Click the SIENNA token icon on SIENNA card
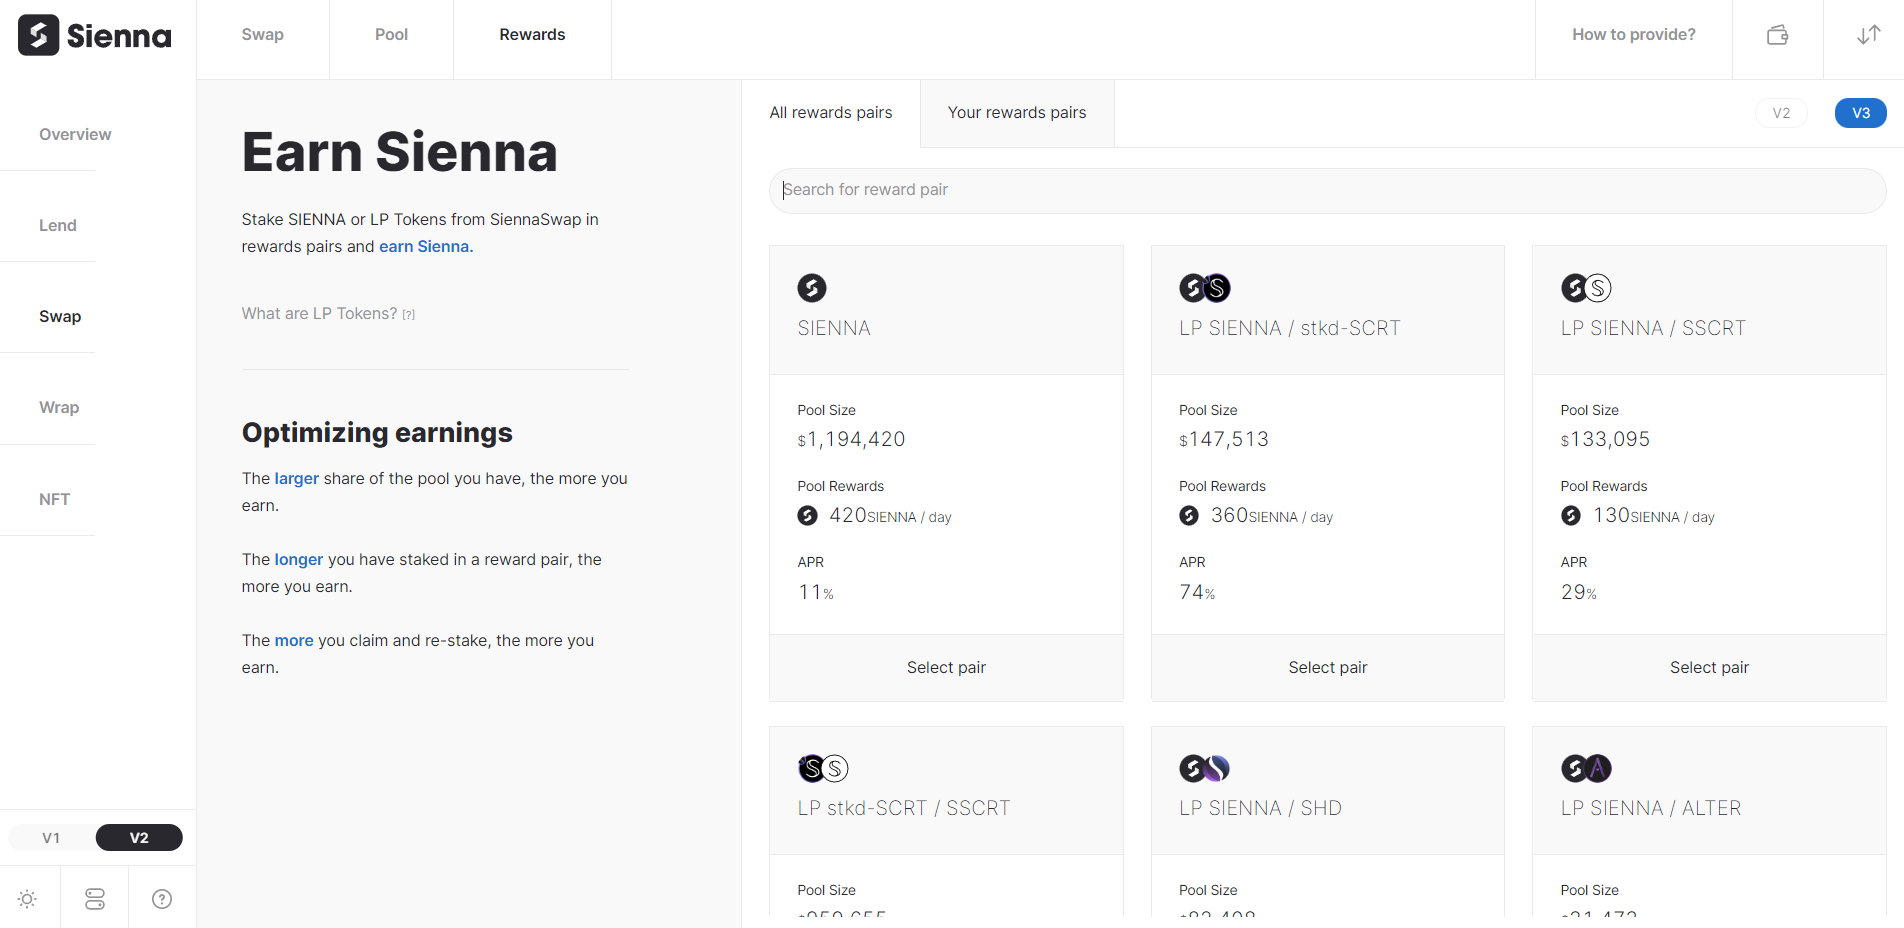 click(x=812, y=288)
